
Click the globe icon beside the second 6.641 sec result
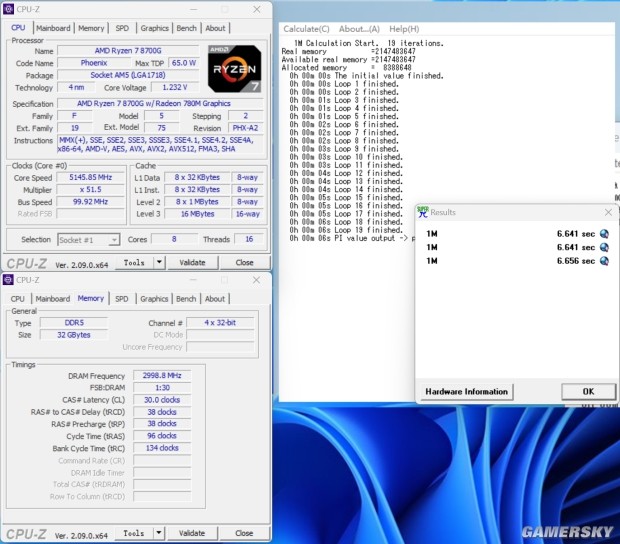coord(604,247)
